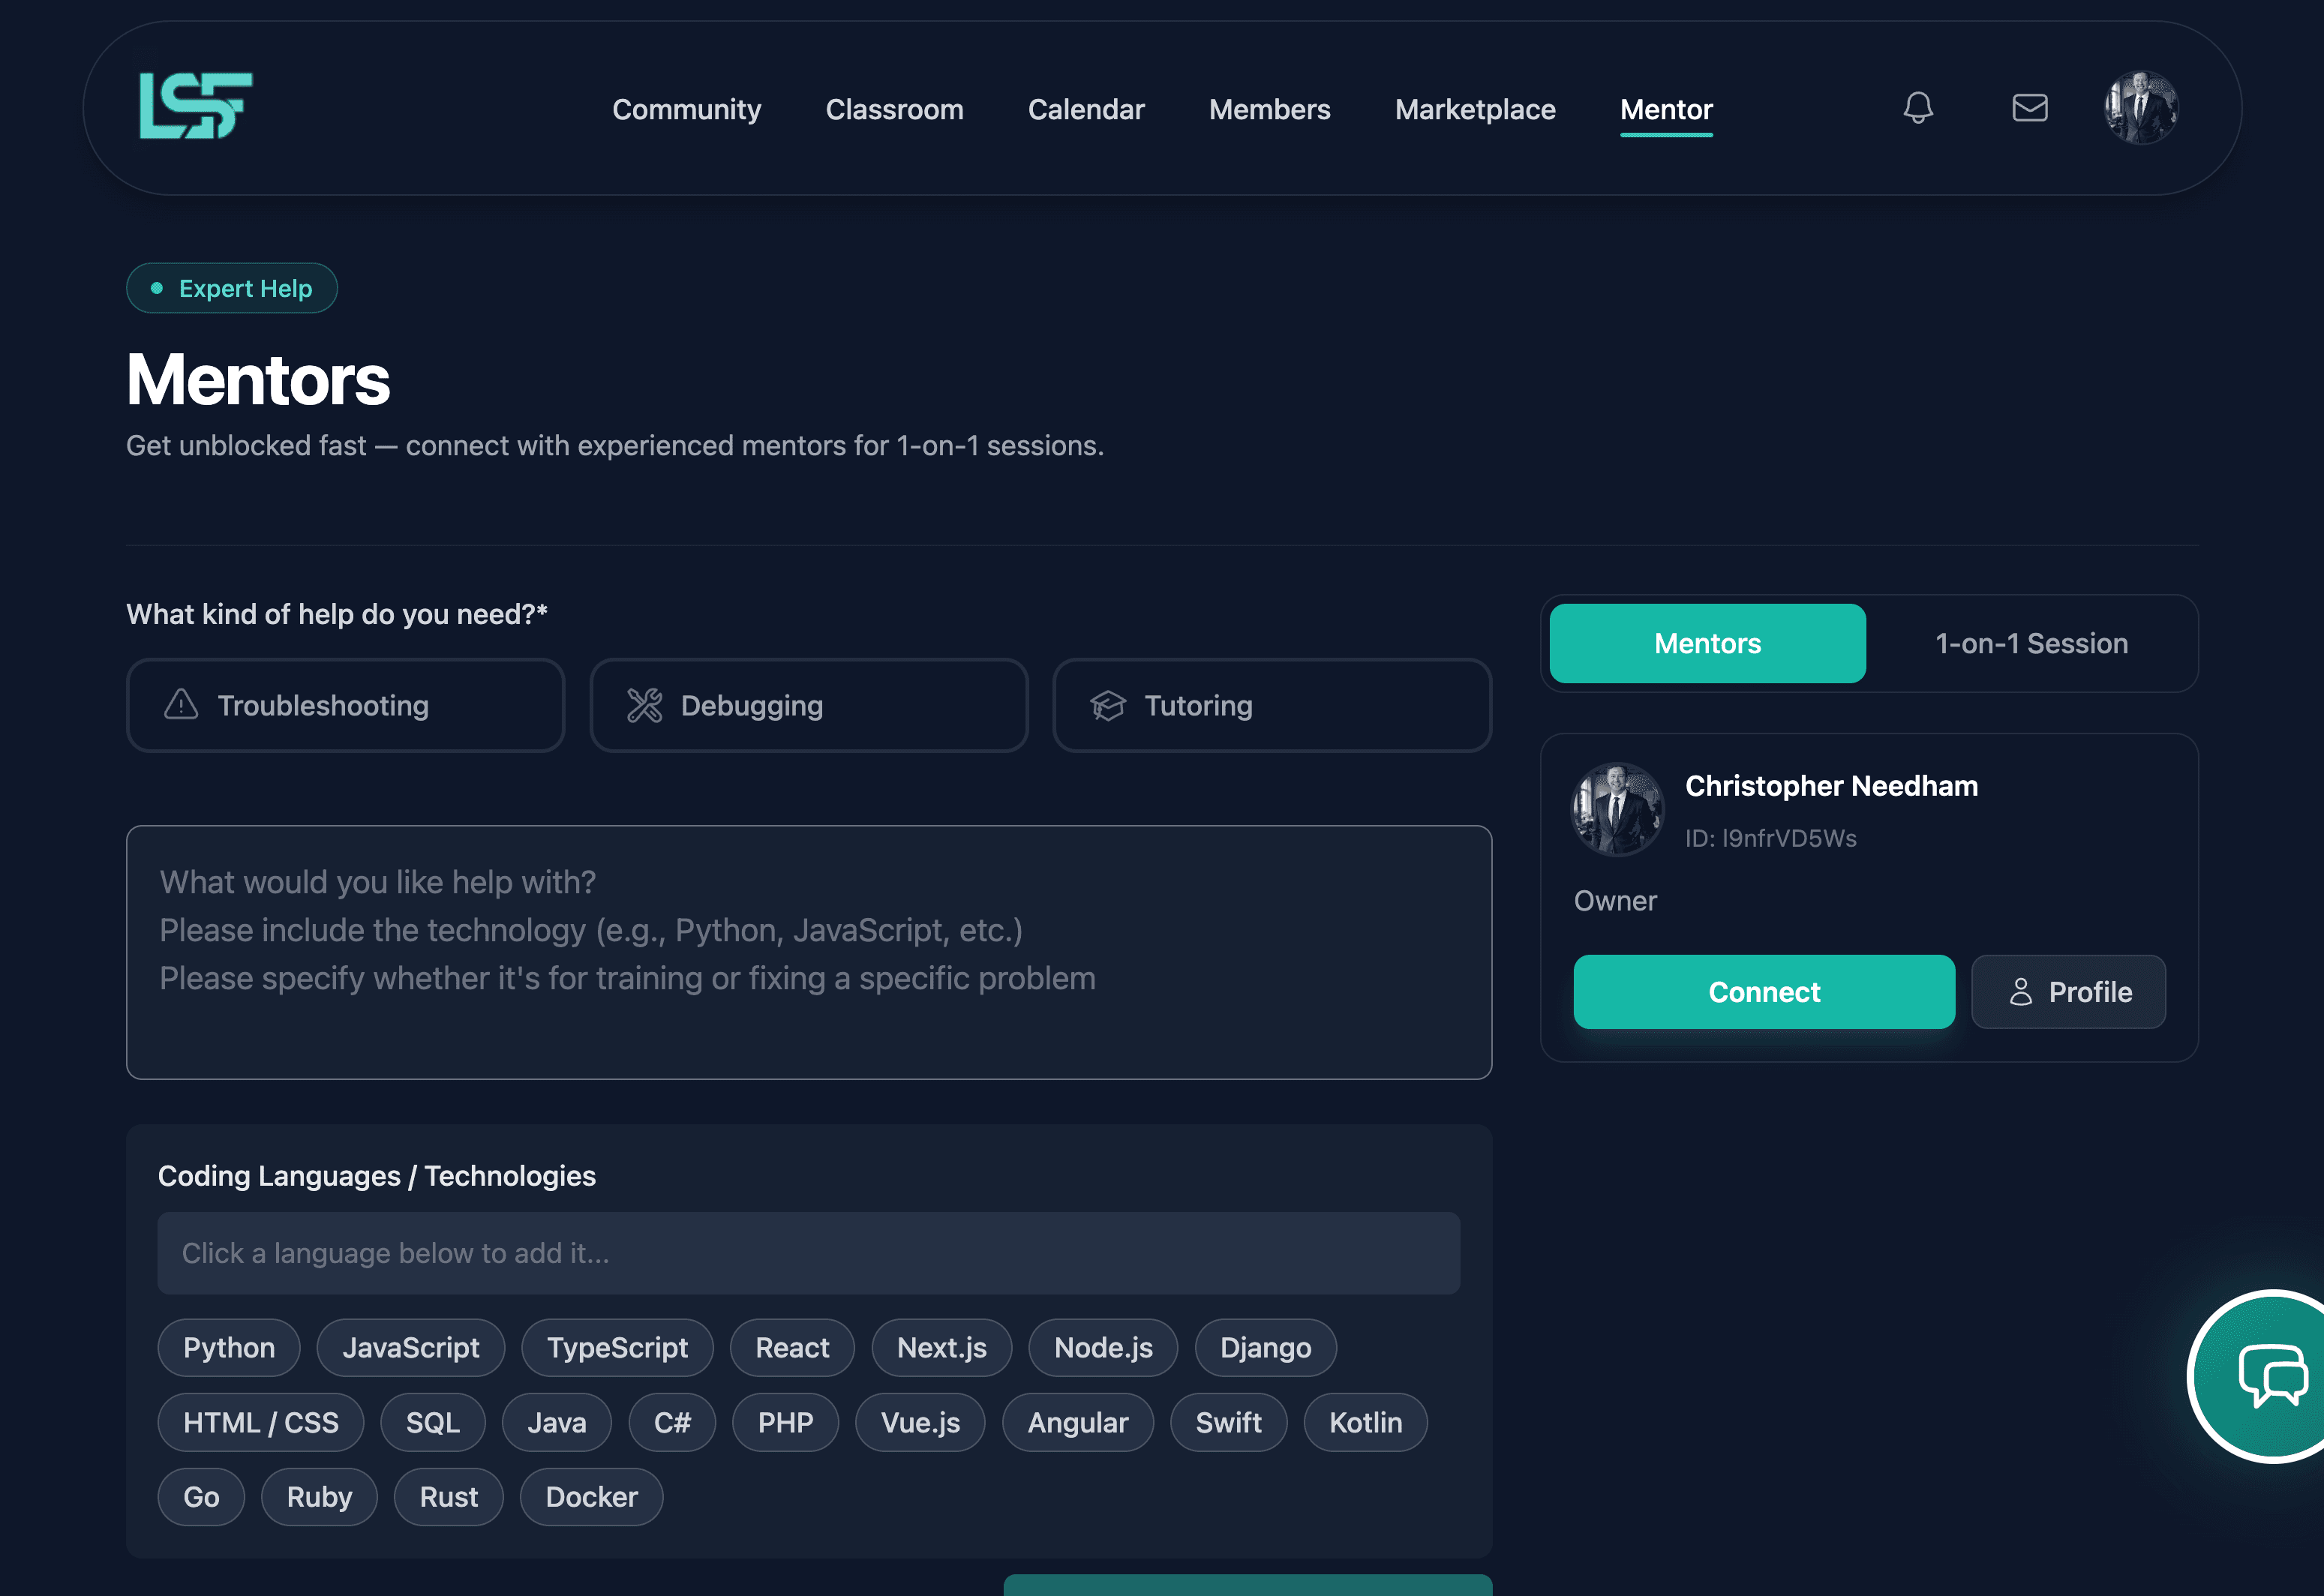View the mentor's Profile

pyautogui.click(x=2068, y=992)
